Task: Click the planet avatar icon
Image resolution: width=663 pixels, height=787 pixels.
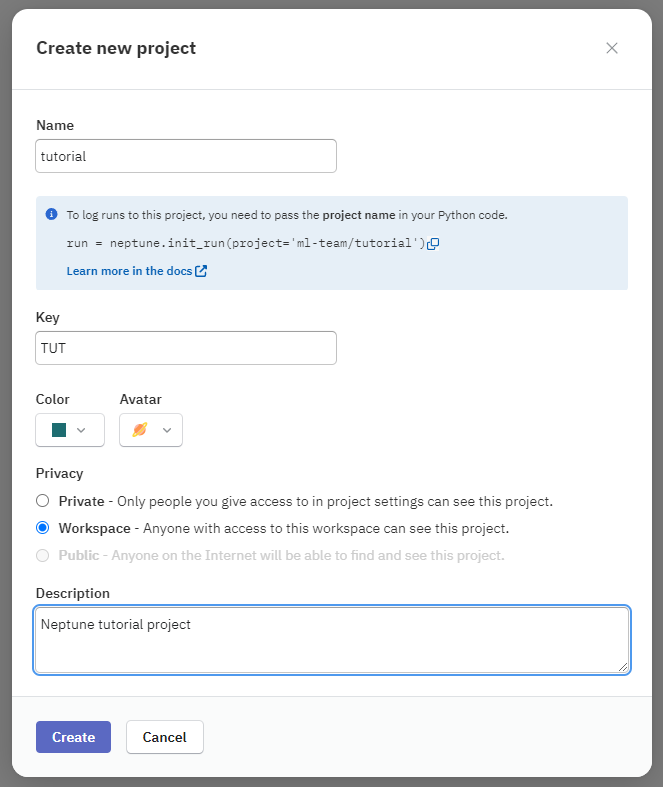Action: (x=140, y=430)
